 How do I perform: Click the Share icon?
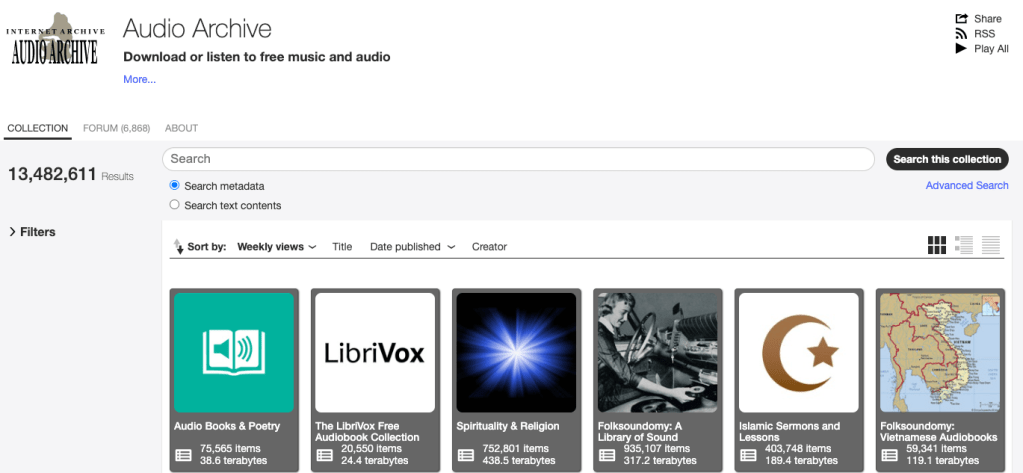click(962, 19)
